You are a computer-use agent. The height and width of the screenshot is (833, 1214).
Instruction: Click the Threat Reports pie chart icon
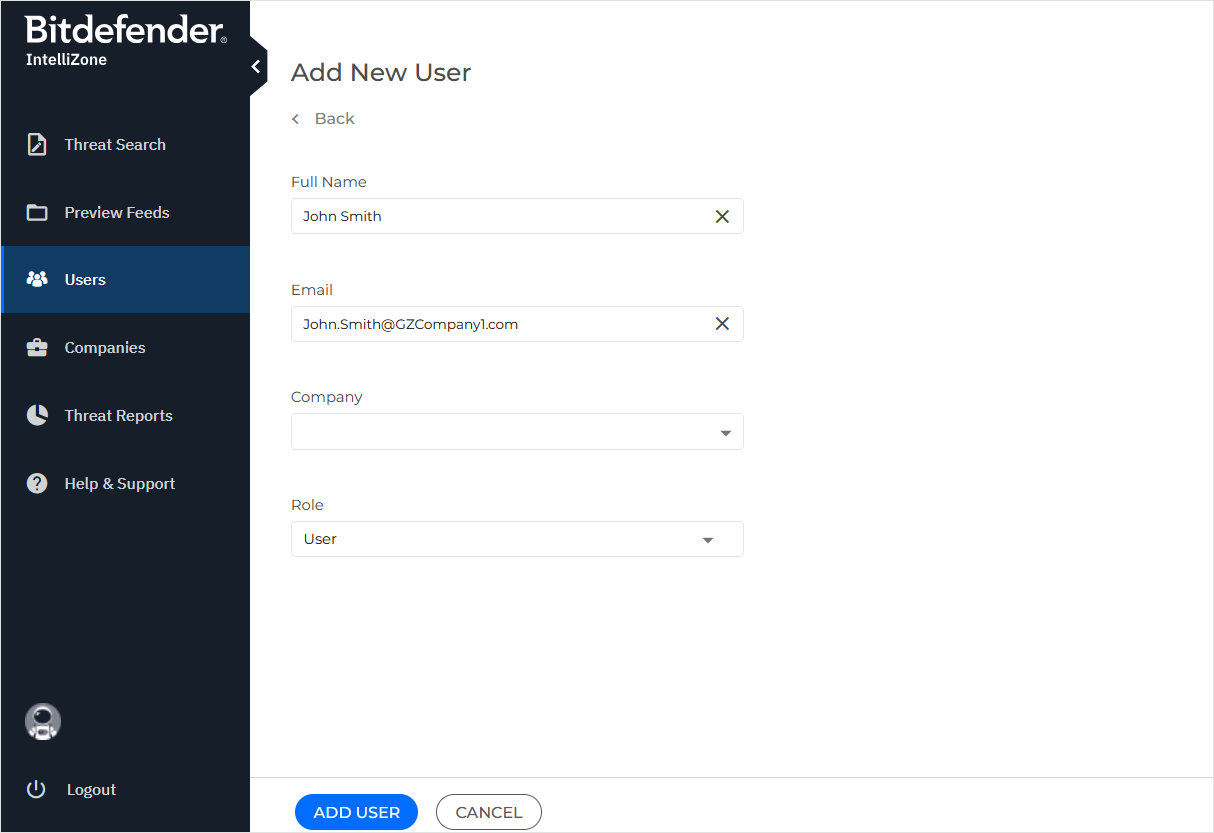click(x=37, y=416)
